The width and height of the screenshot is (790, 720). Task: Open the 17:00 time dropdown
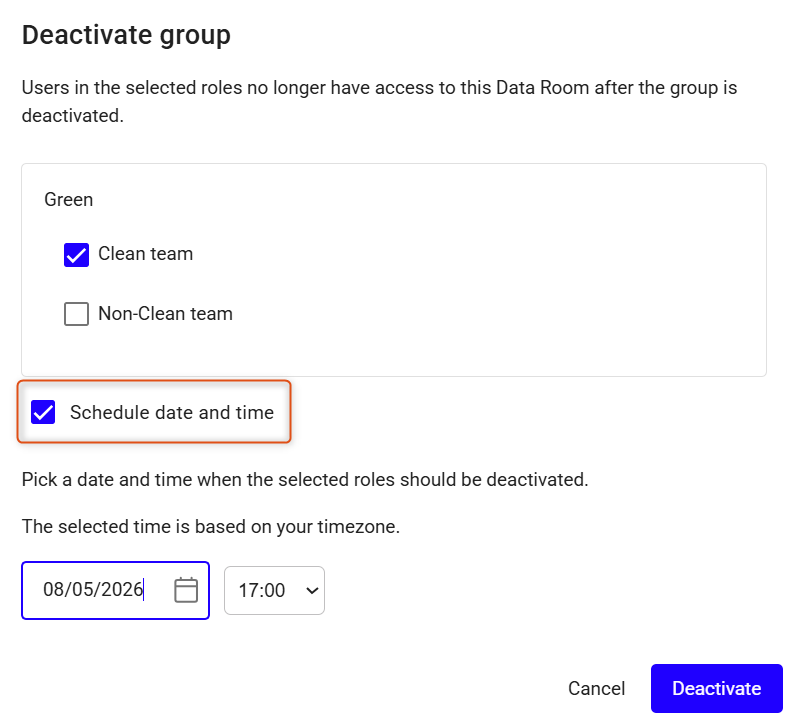[274, 591]
